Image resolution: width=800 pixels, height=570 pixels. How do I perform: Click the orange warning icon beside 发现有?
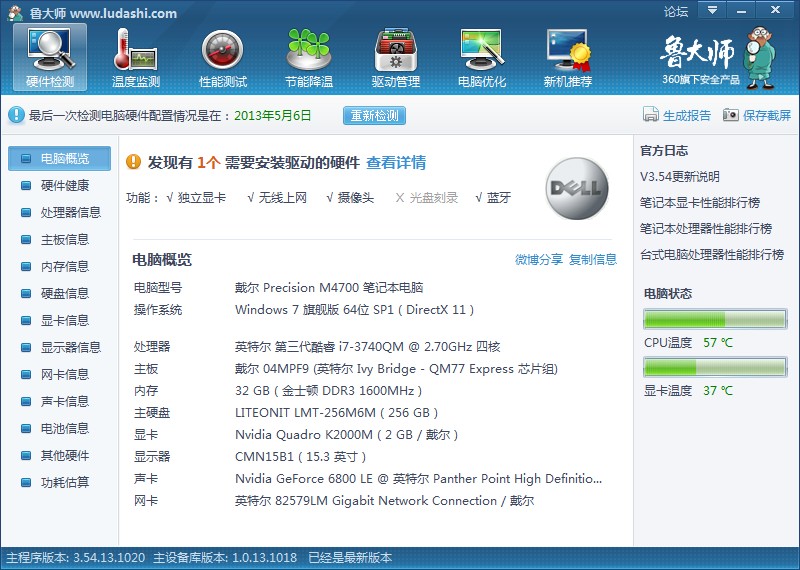133,162
